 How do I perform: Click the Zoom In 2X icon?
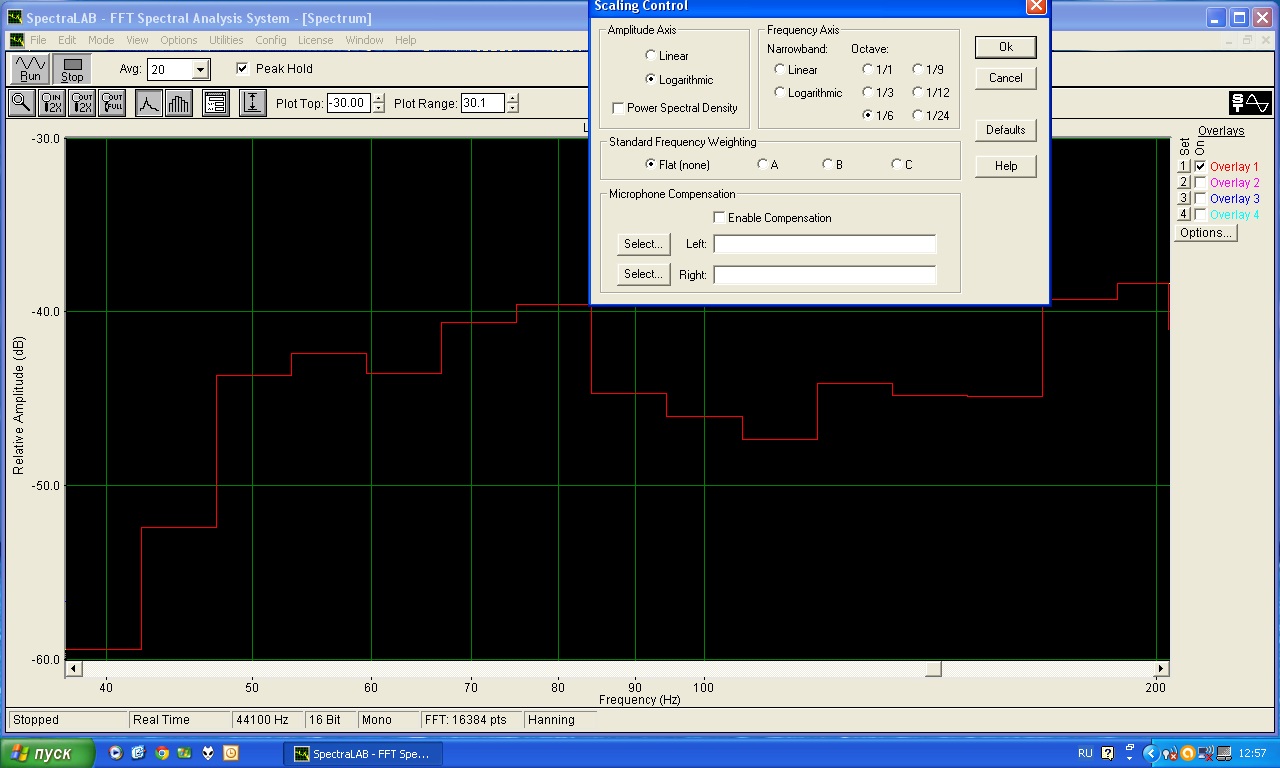point(51,103)
